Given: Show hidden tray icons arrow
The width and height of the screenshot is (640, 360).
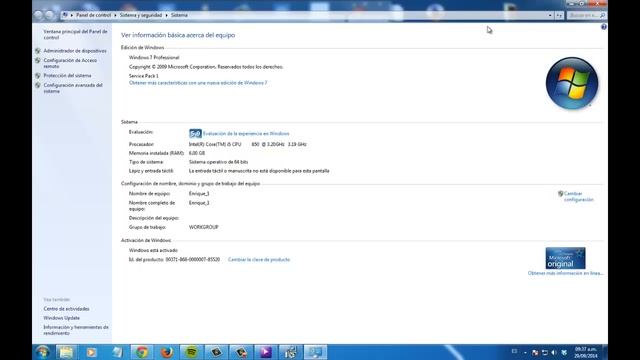Looking at the screenshot, I should (525, 352).
